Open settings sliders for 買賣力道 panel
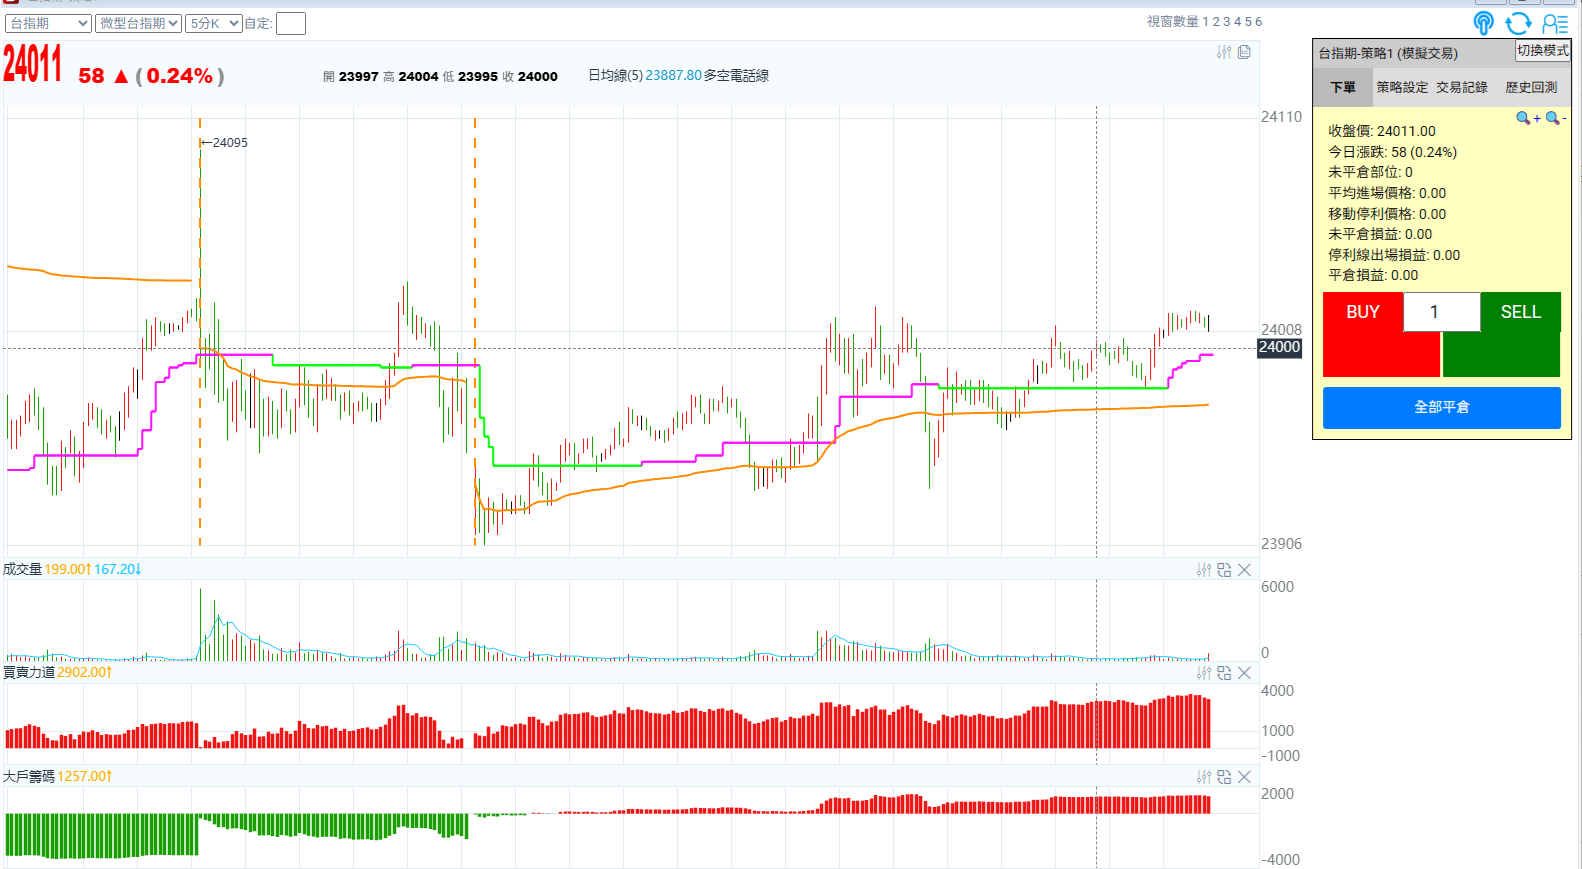1582x869 pixels. (x=1204, y=673)
